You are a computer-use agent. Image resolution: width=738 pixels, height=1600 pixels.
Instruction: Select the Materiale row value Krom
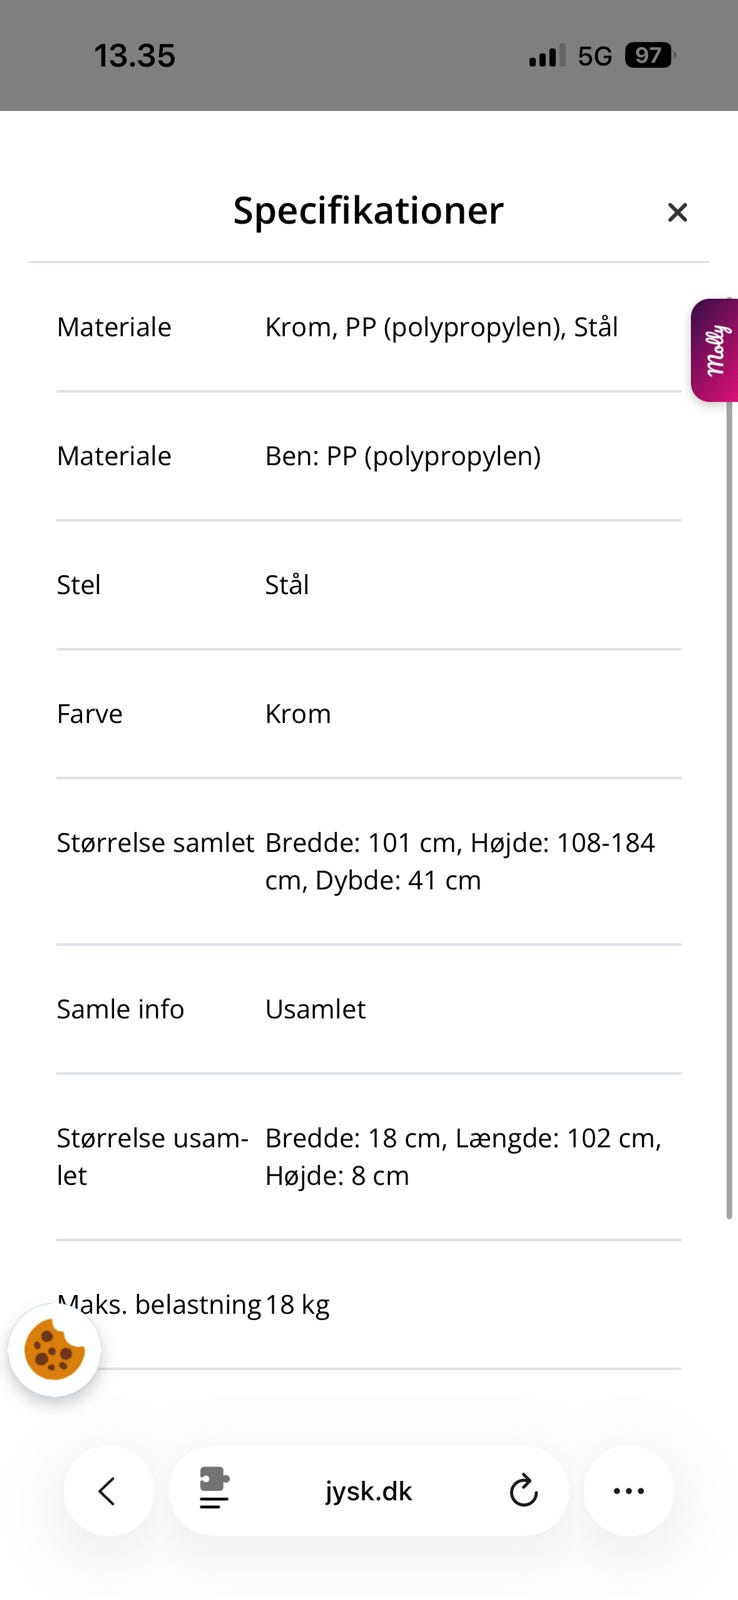pos(441,327)
